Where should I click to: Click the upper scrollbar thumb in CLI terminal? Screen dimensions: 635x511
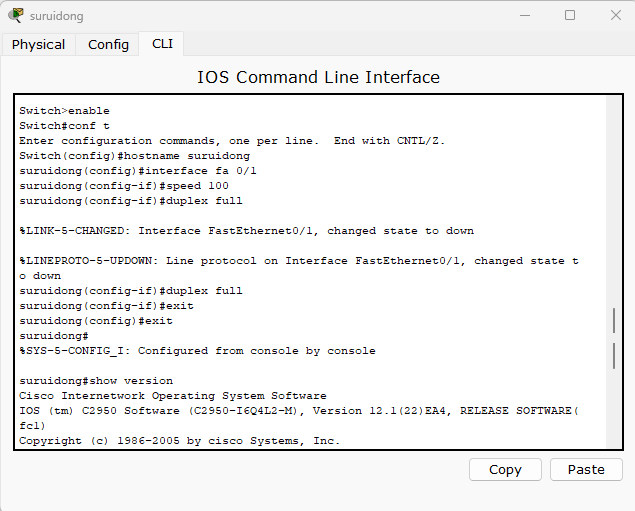tap(614, 321)
